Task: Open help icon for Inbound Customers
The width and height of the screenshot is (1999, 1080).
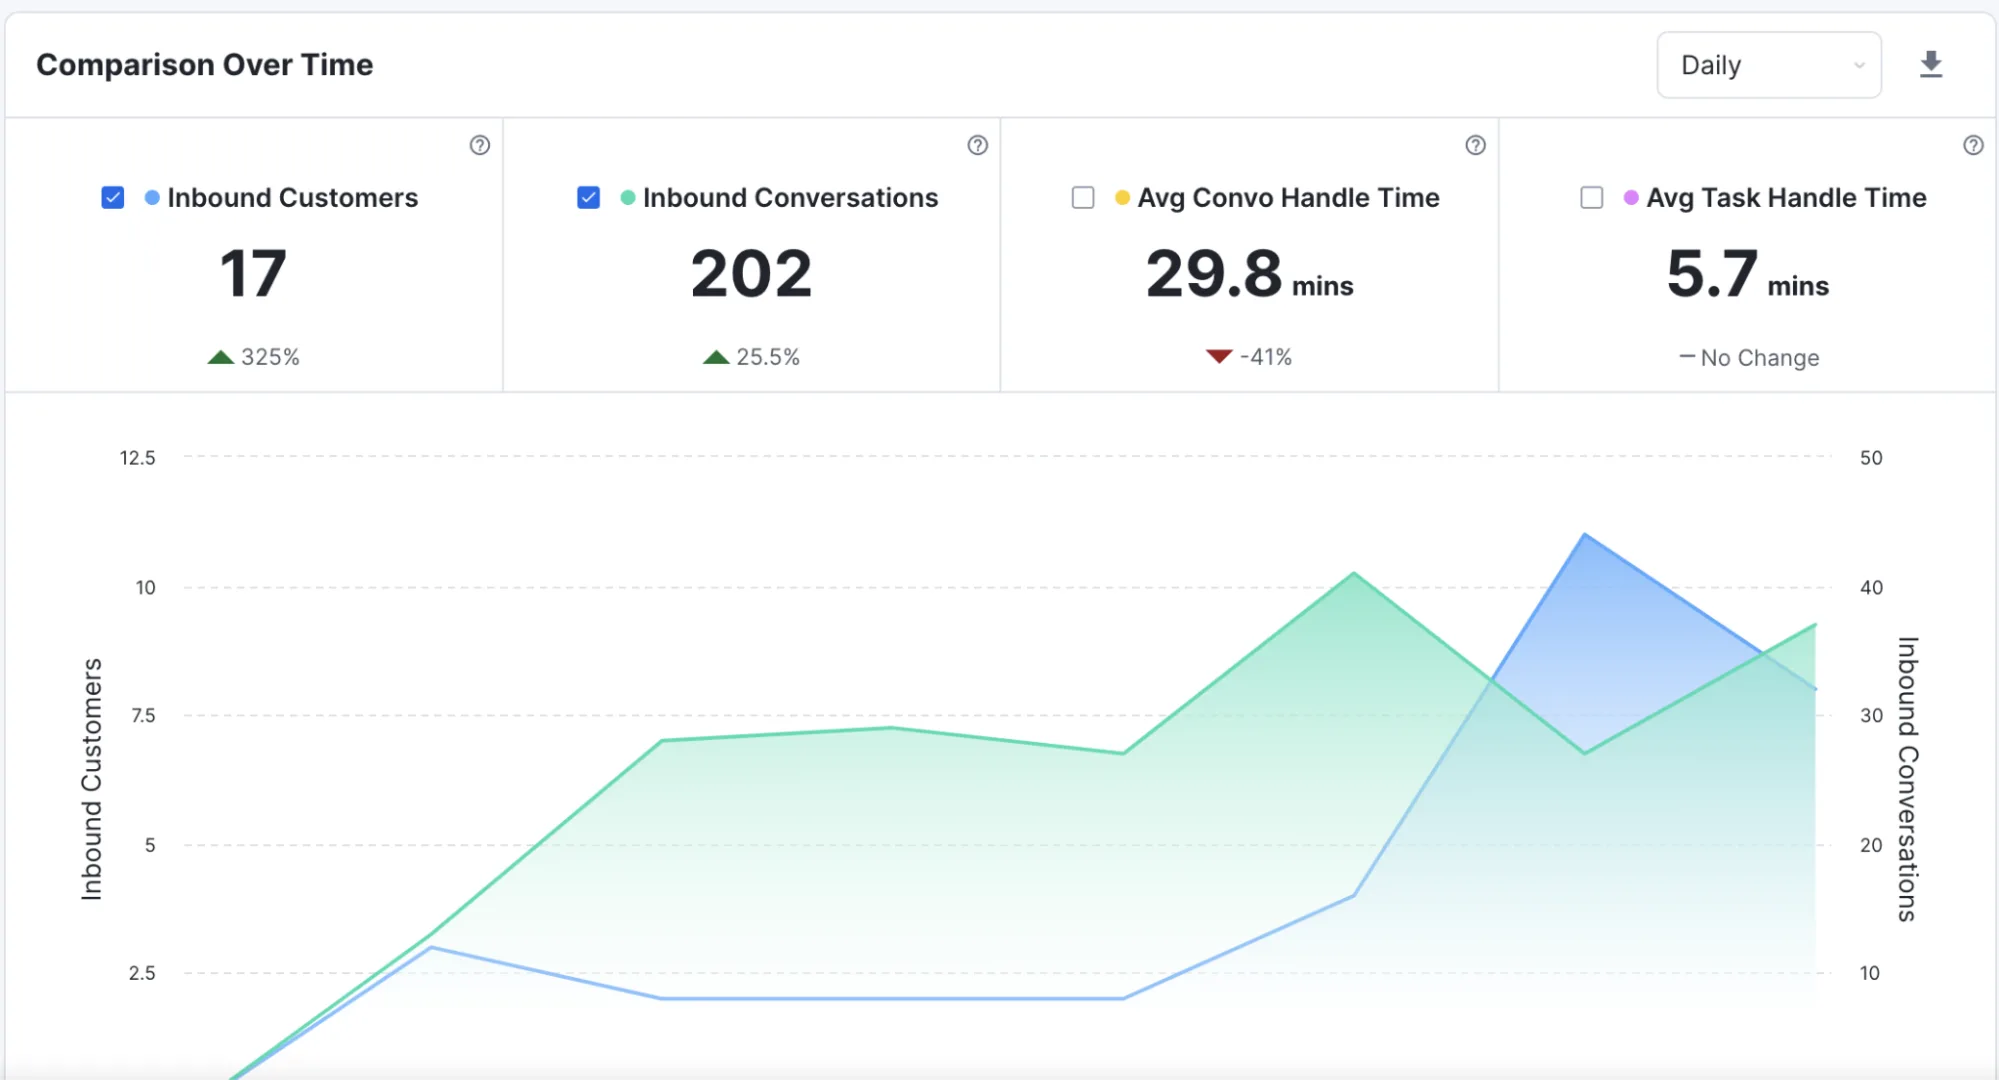Action: pyautogui.click(x=480, y=145)
